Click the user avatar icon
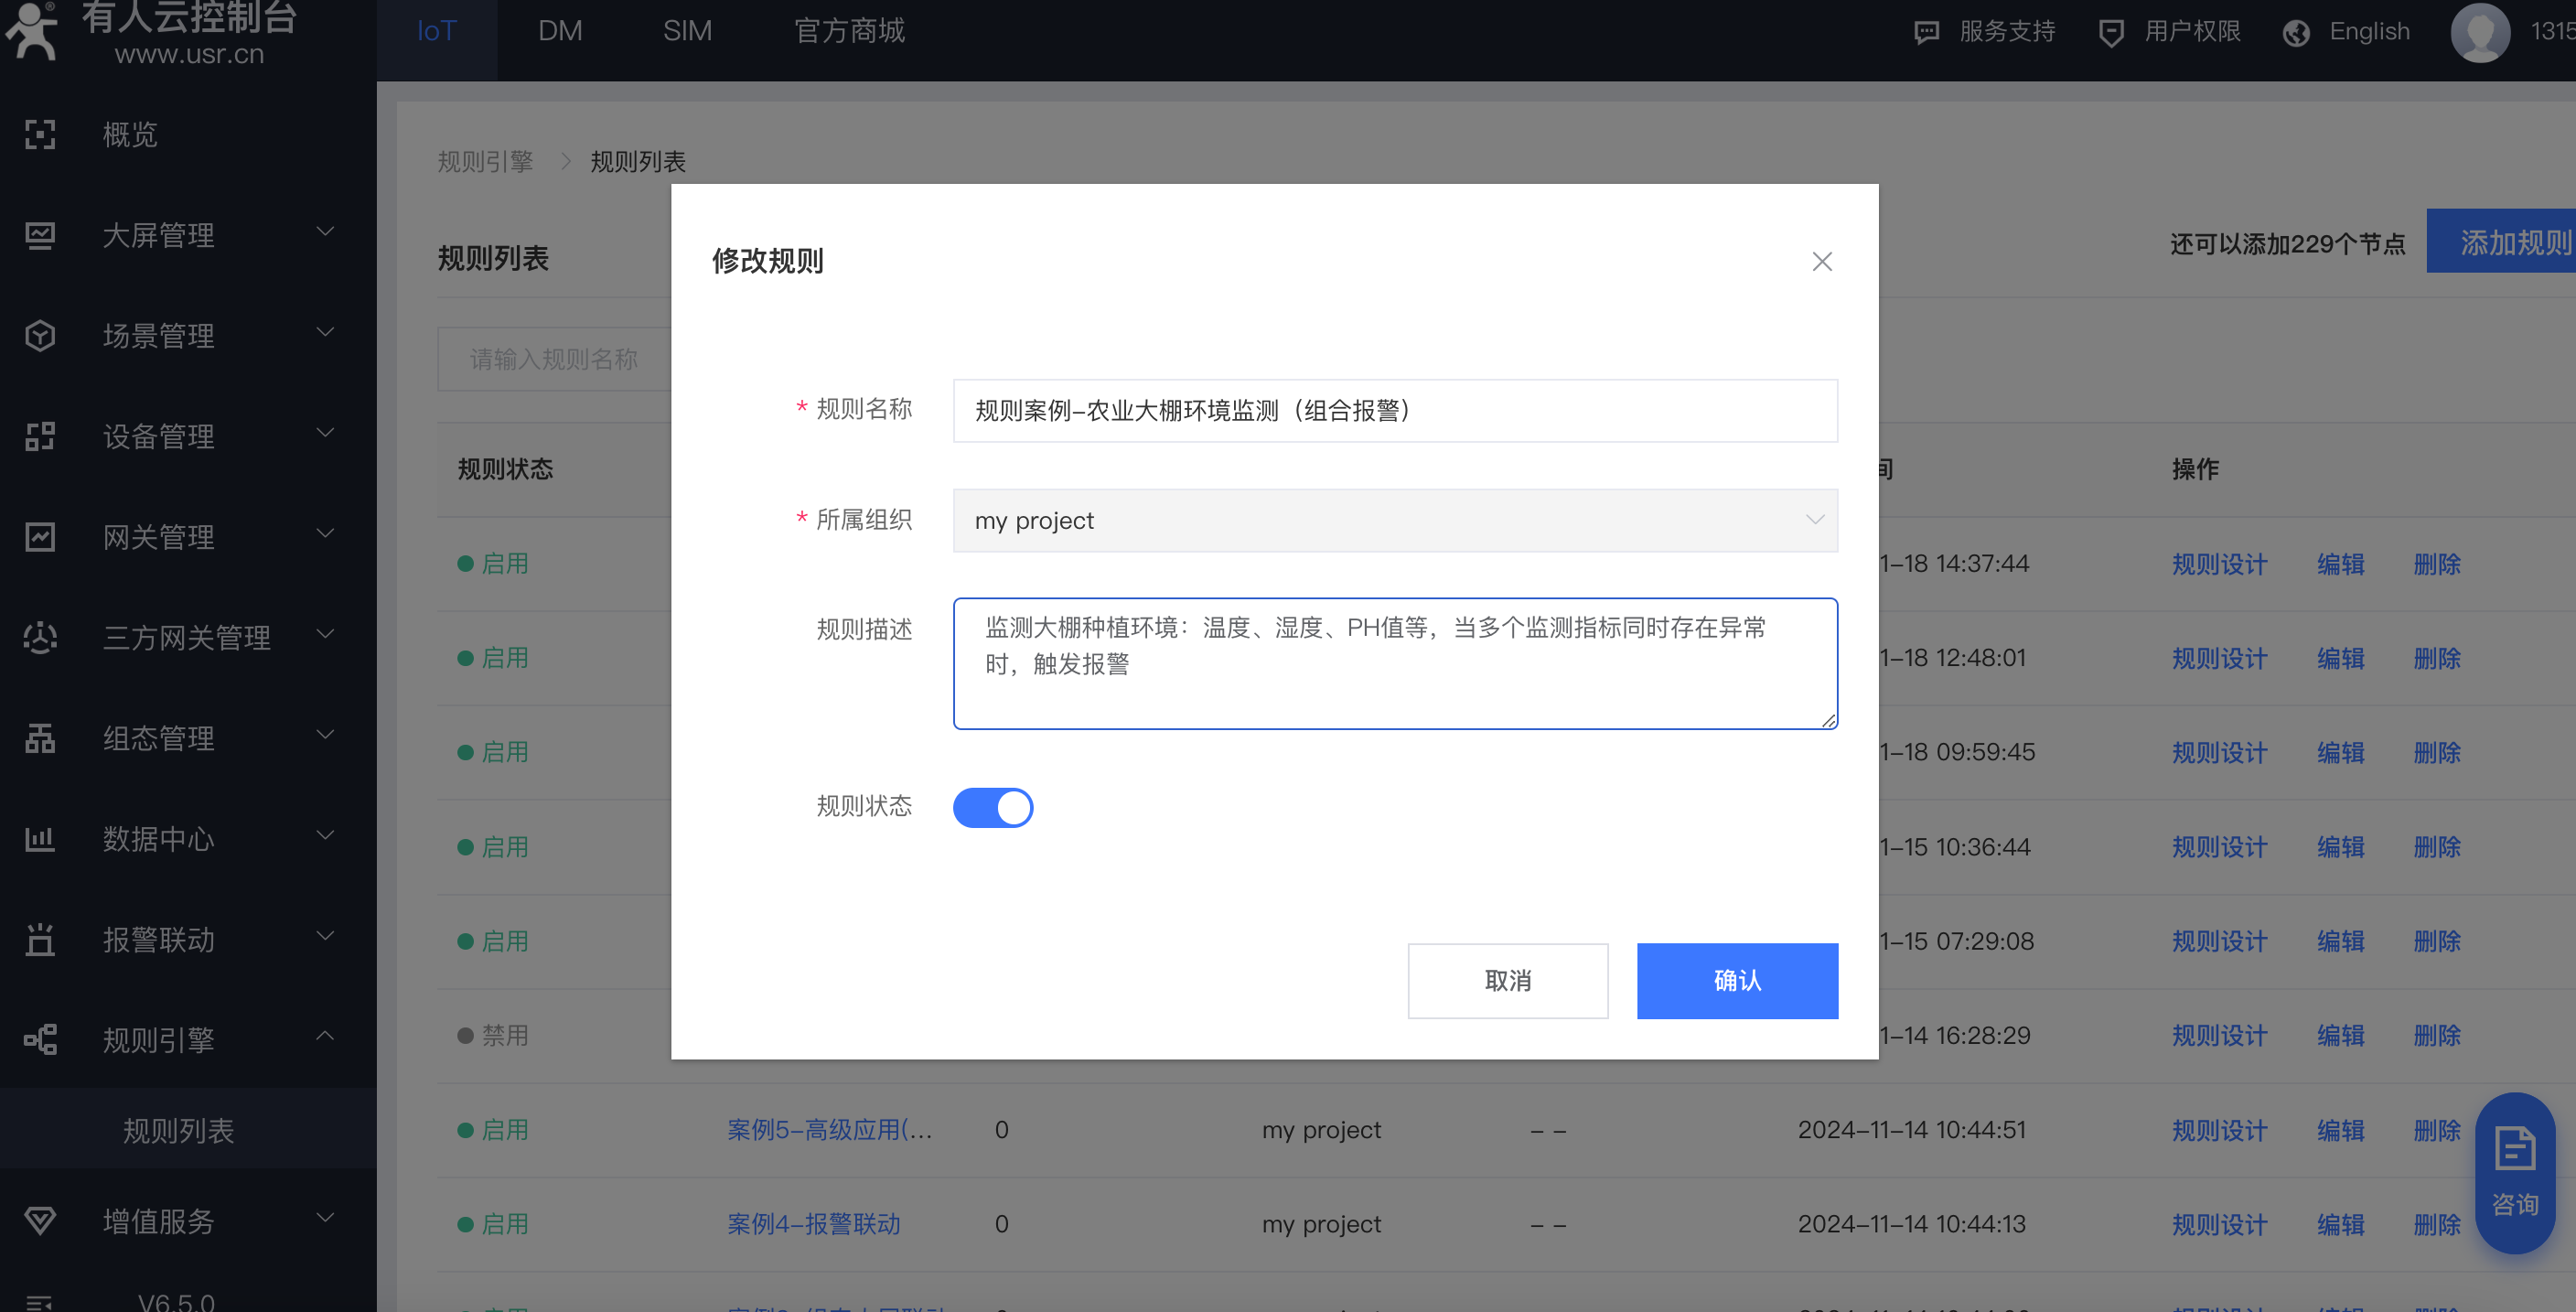The image size is (2576, 1312). pyautogui.click(x=2480, y=32)
